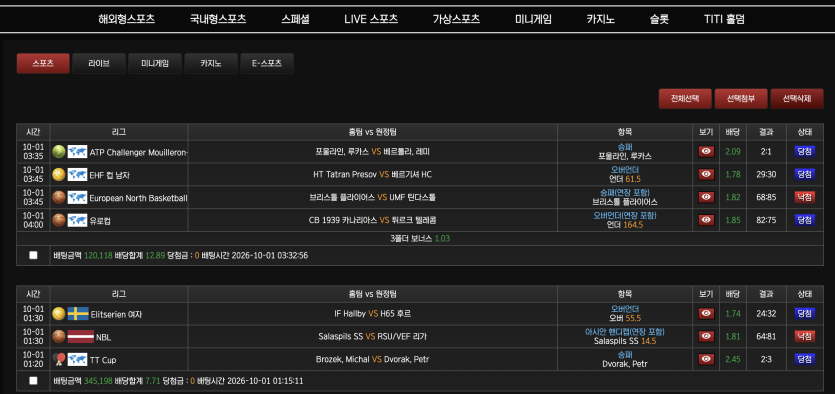Click handball icon in Elitserien 여자 row
The image size is (835, 394).
59,314
